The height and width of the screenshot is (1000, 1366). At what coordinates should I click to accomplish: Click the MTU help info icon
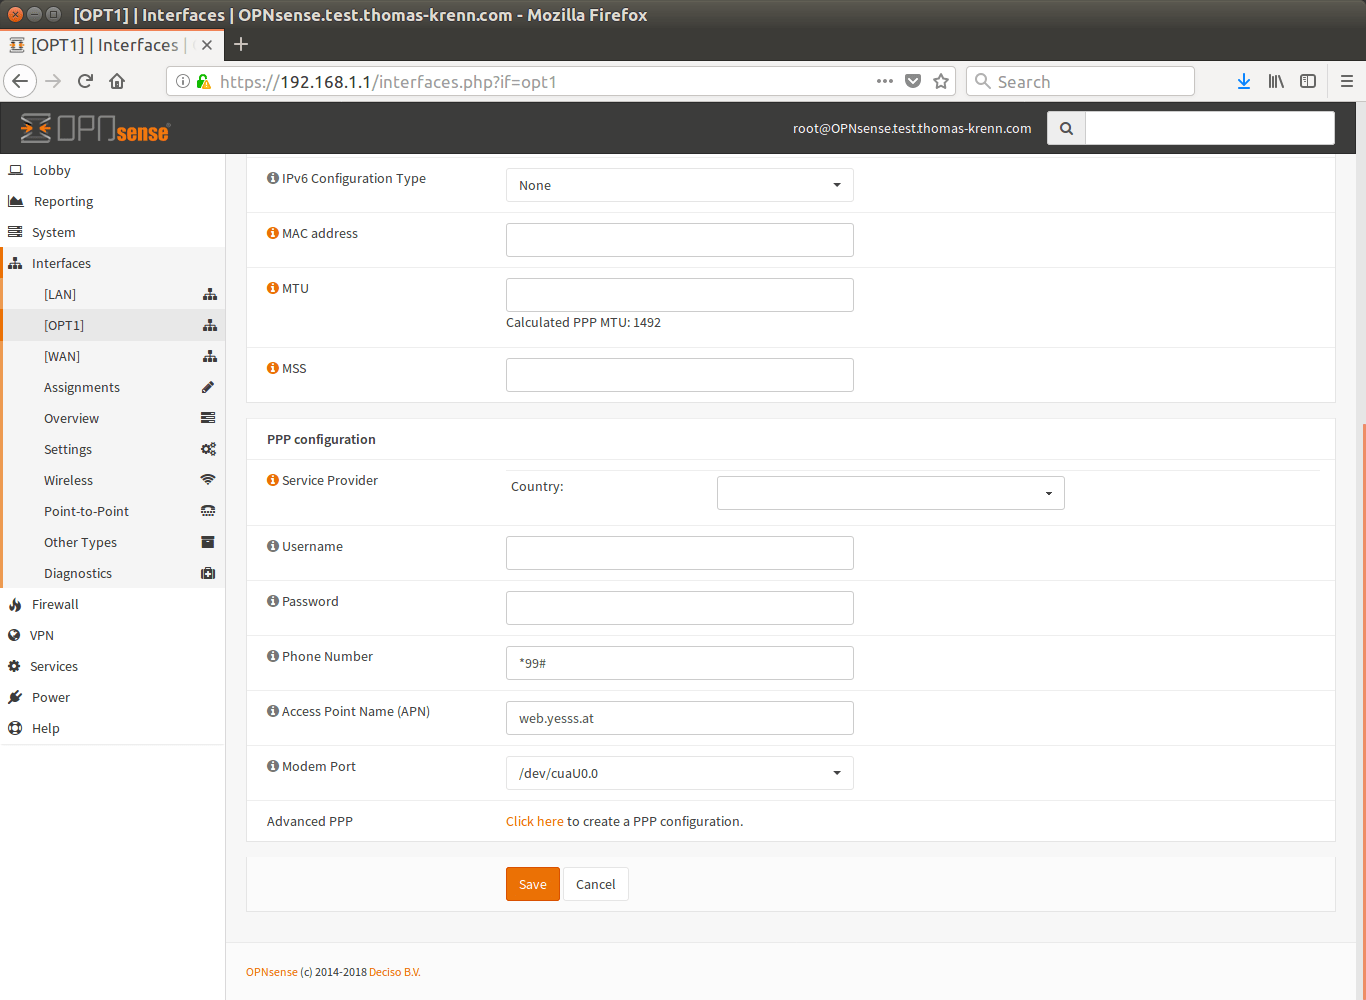click(273, 288)
